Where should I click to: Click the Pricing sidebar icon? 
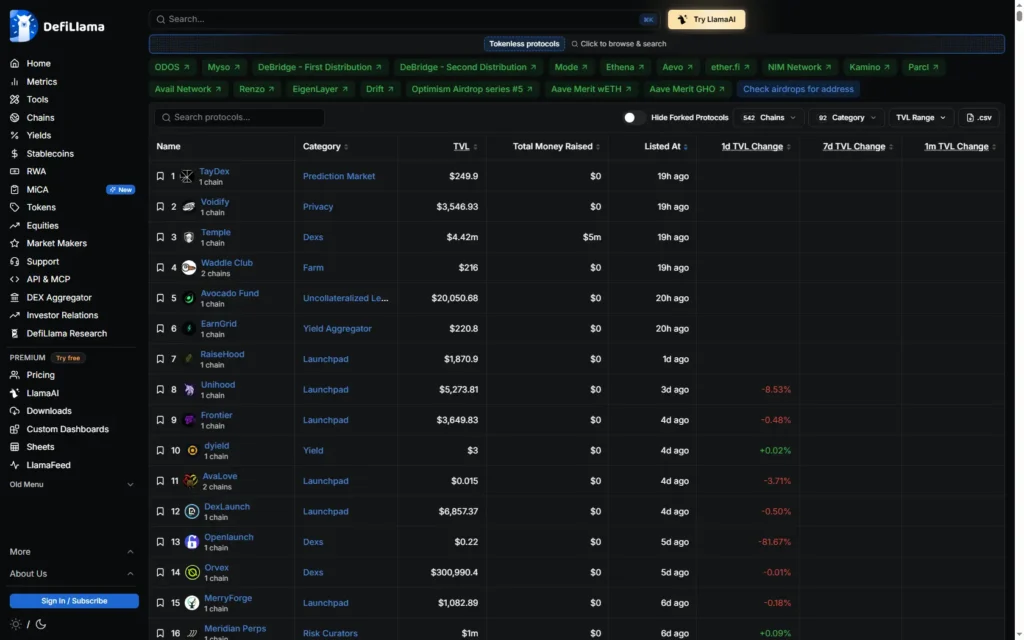(x=14, y=375)
